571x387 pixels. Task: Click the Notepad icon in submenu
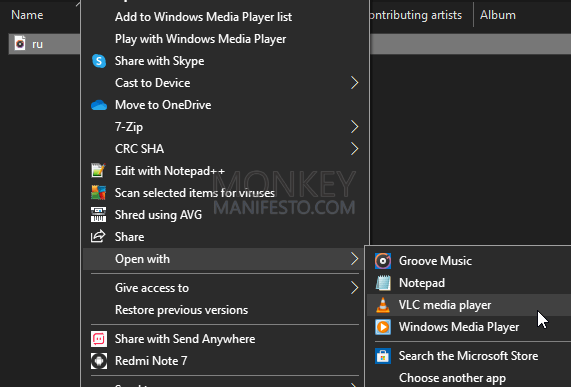383,283
